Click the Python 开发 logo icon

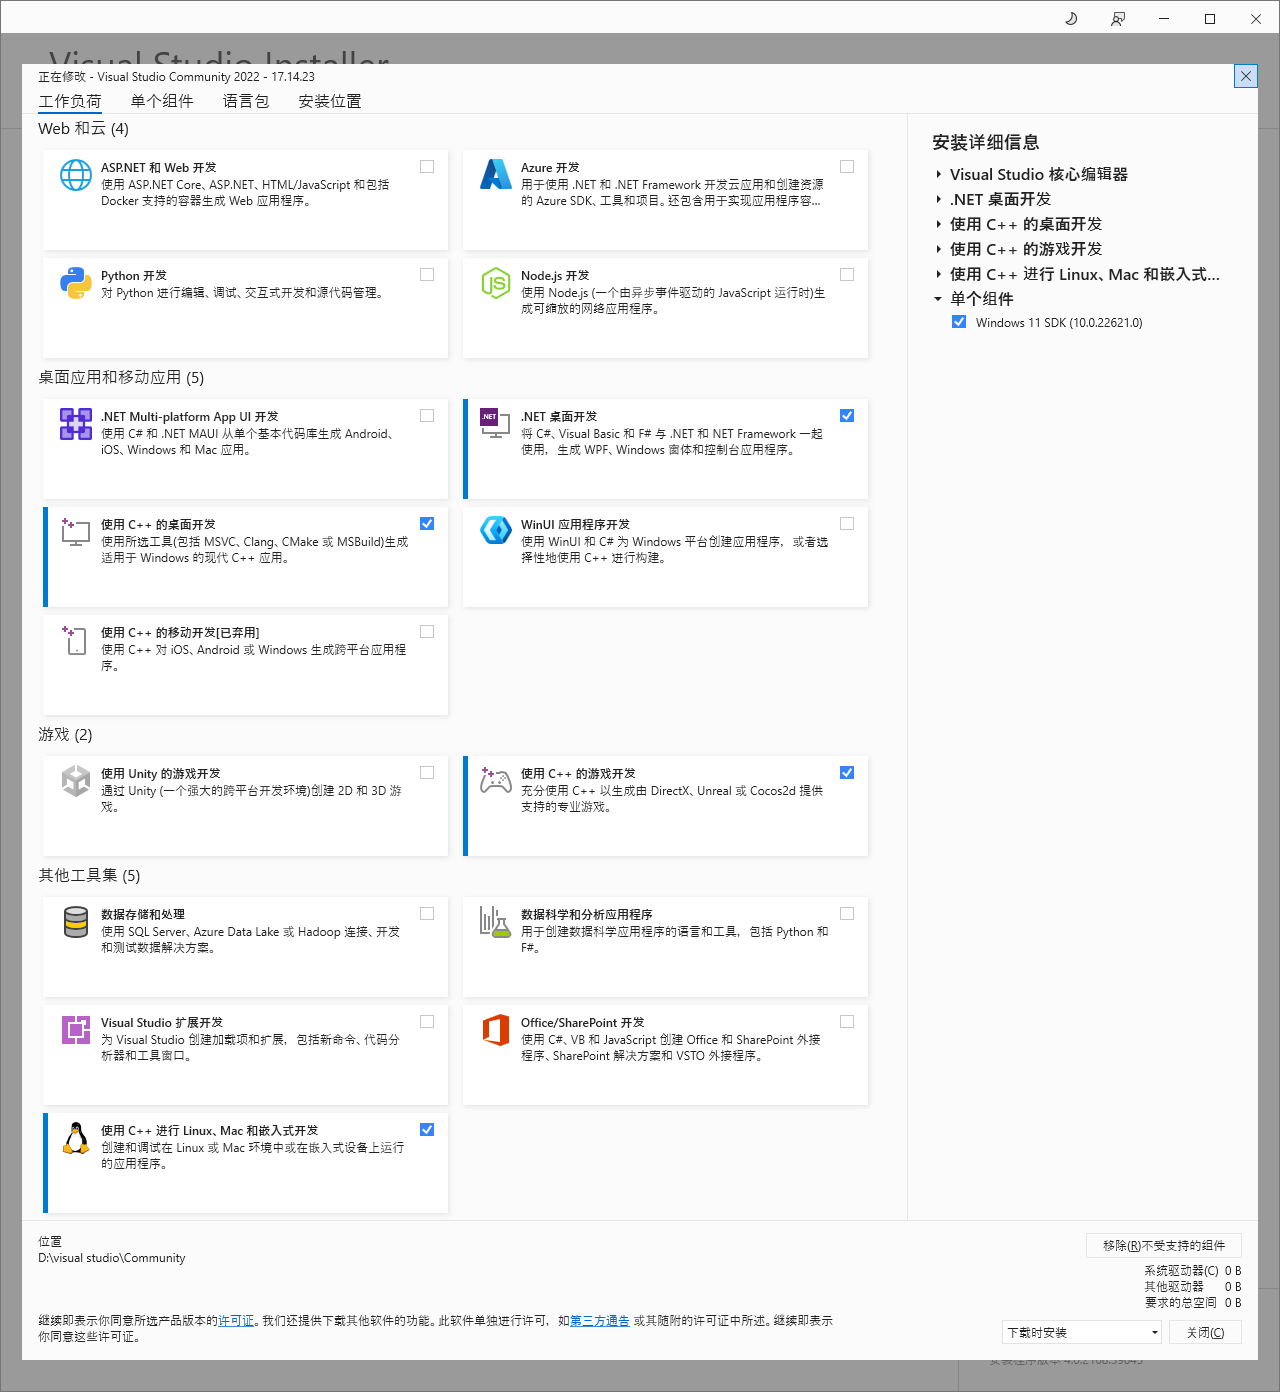pyautogui.click(x=76, y=283)
